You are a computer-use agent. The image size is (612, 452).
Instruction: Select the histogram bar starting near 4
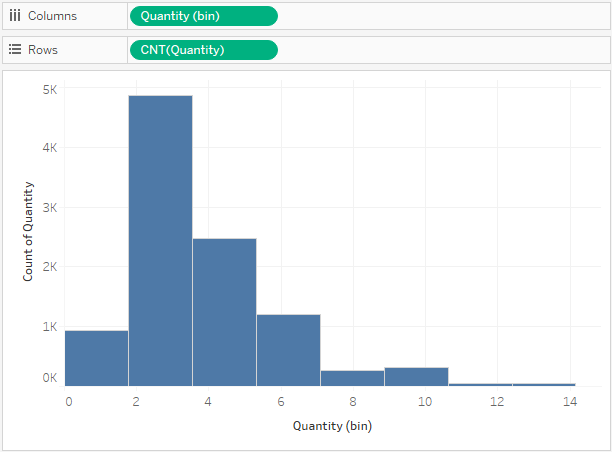[224, 312]
